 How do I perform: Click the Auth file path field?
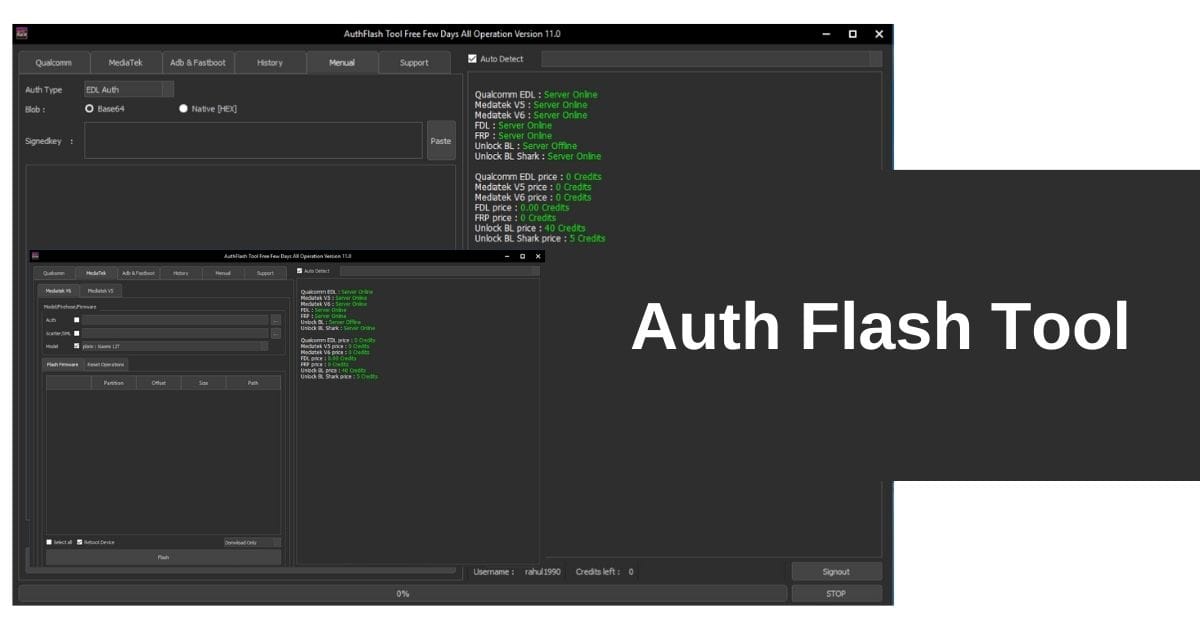click(x=176, y=320)
